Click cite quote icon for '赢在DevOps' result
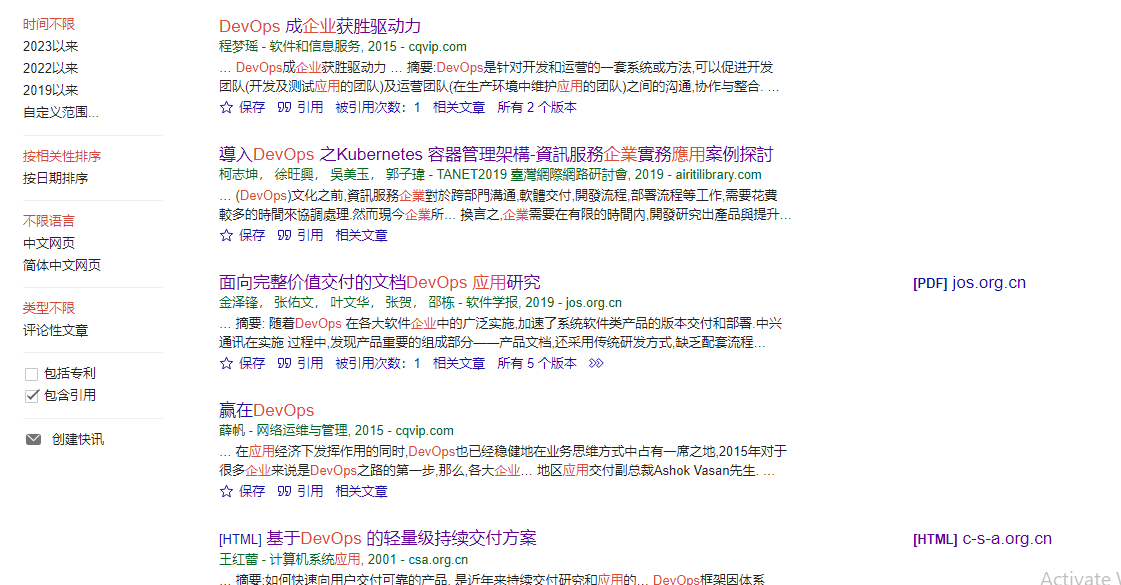1121x585 pixels. pyautogui.click(x=284, y=491)
